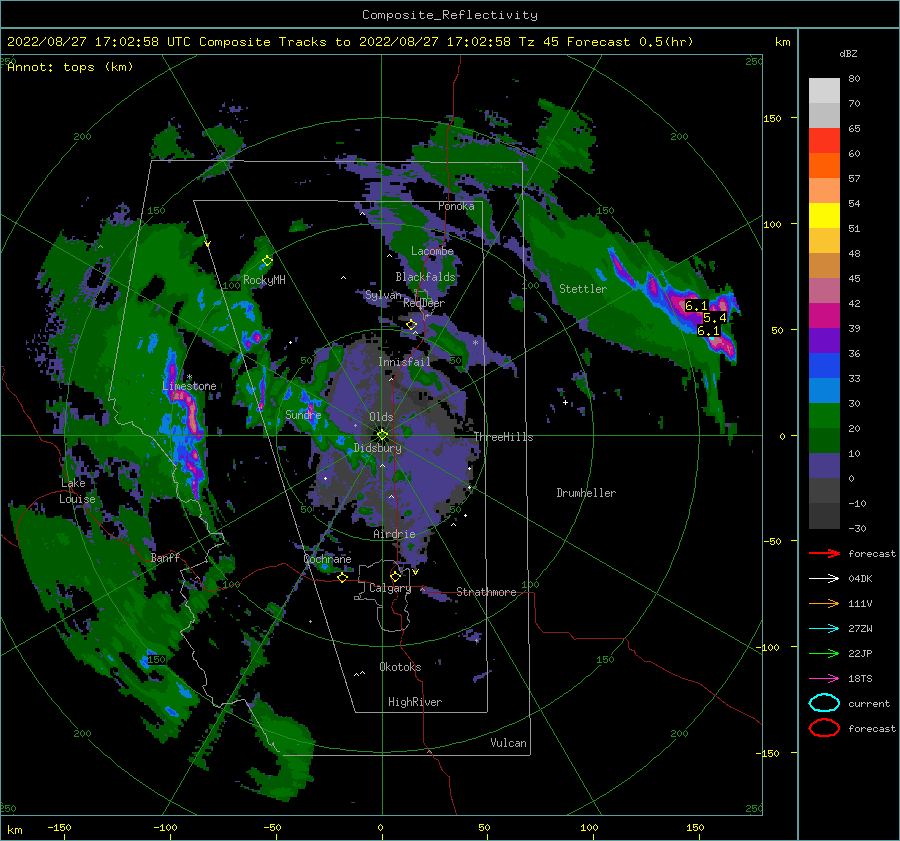Select the purple 0-10 dBZ swatch
Viewport: 900px width, 841px height.
(824, 466)
